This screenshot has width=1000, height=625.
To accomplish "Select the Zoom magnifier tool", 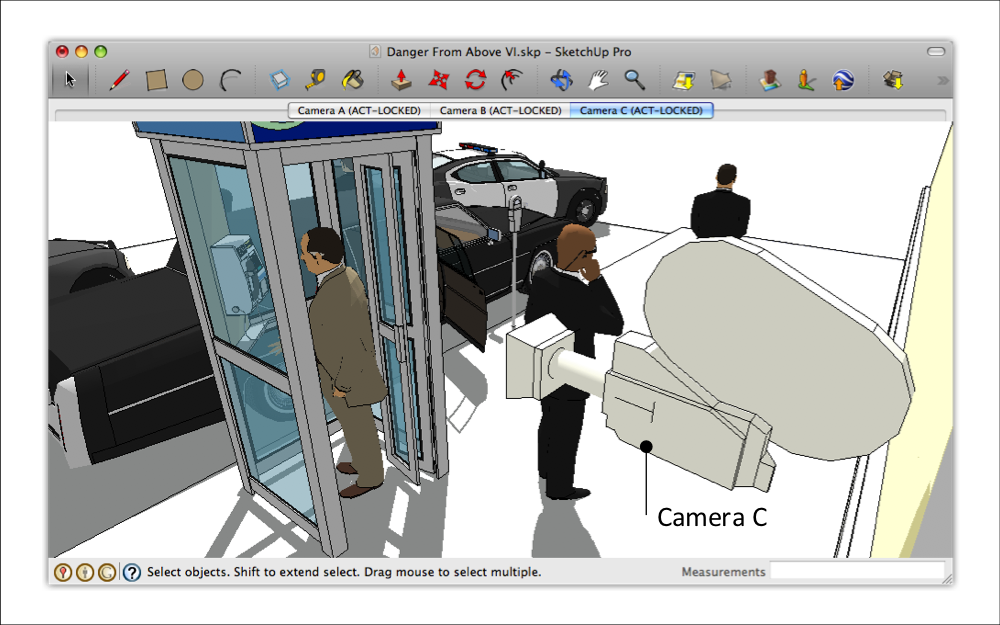I will click(x=634, y=80).
